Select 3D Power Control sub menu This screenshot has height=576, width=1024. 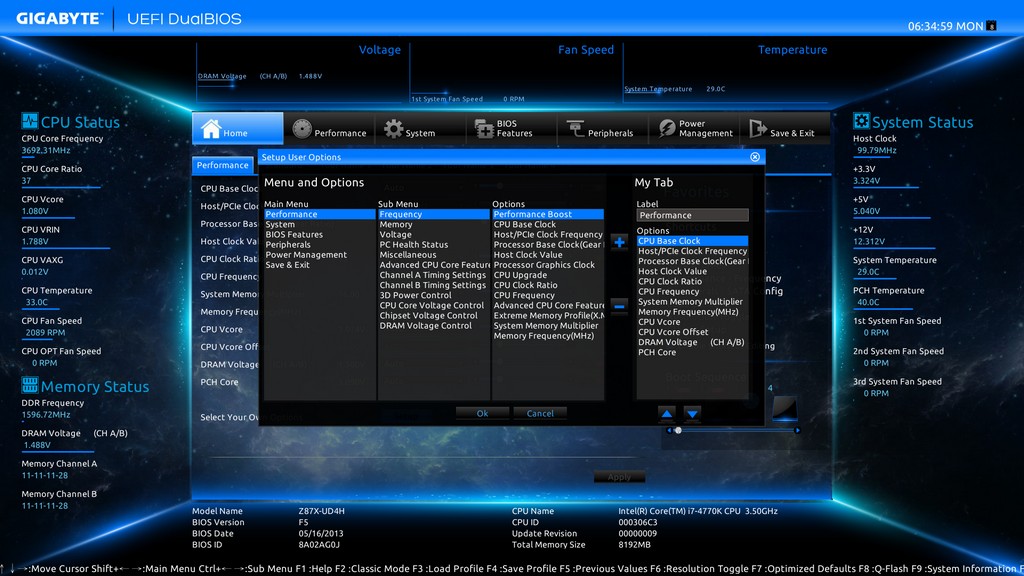434,295
